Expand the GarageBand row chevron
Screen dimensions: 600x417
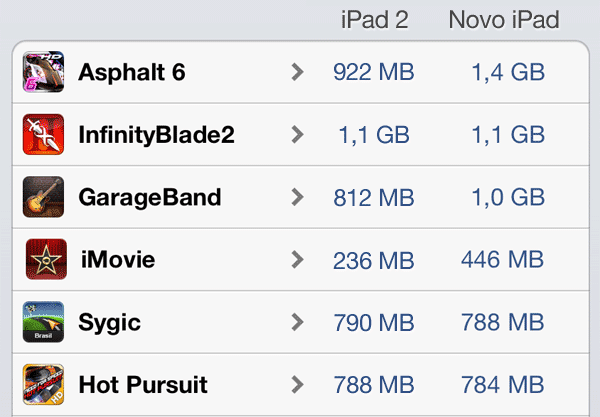click(297, 197)
